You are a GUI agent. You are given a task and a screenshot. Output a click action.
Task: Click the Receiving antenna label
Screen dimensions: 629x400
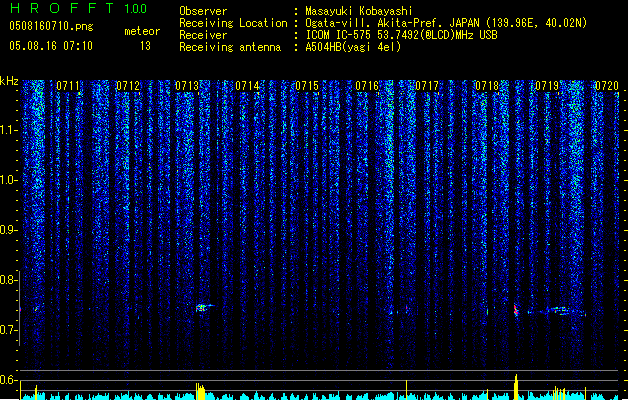(230, 47)
